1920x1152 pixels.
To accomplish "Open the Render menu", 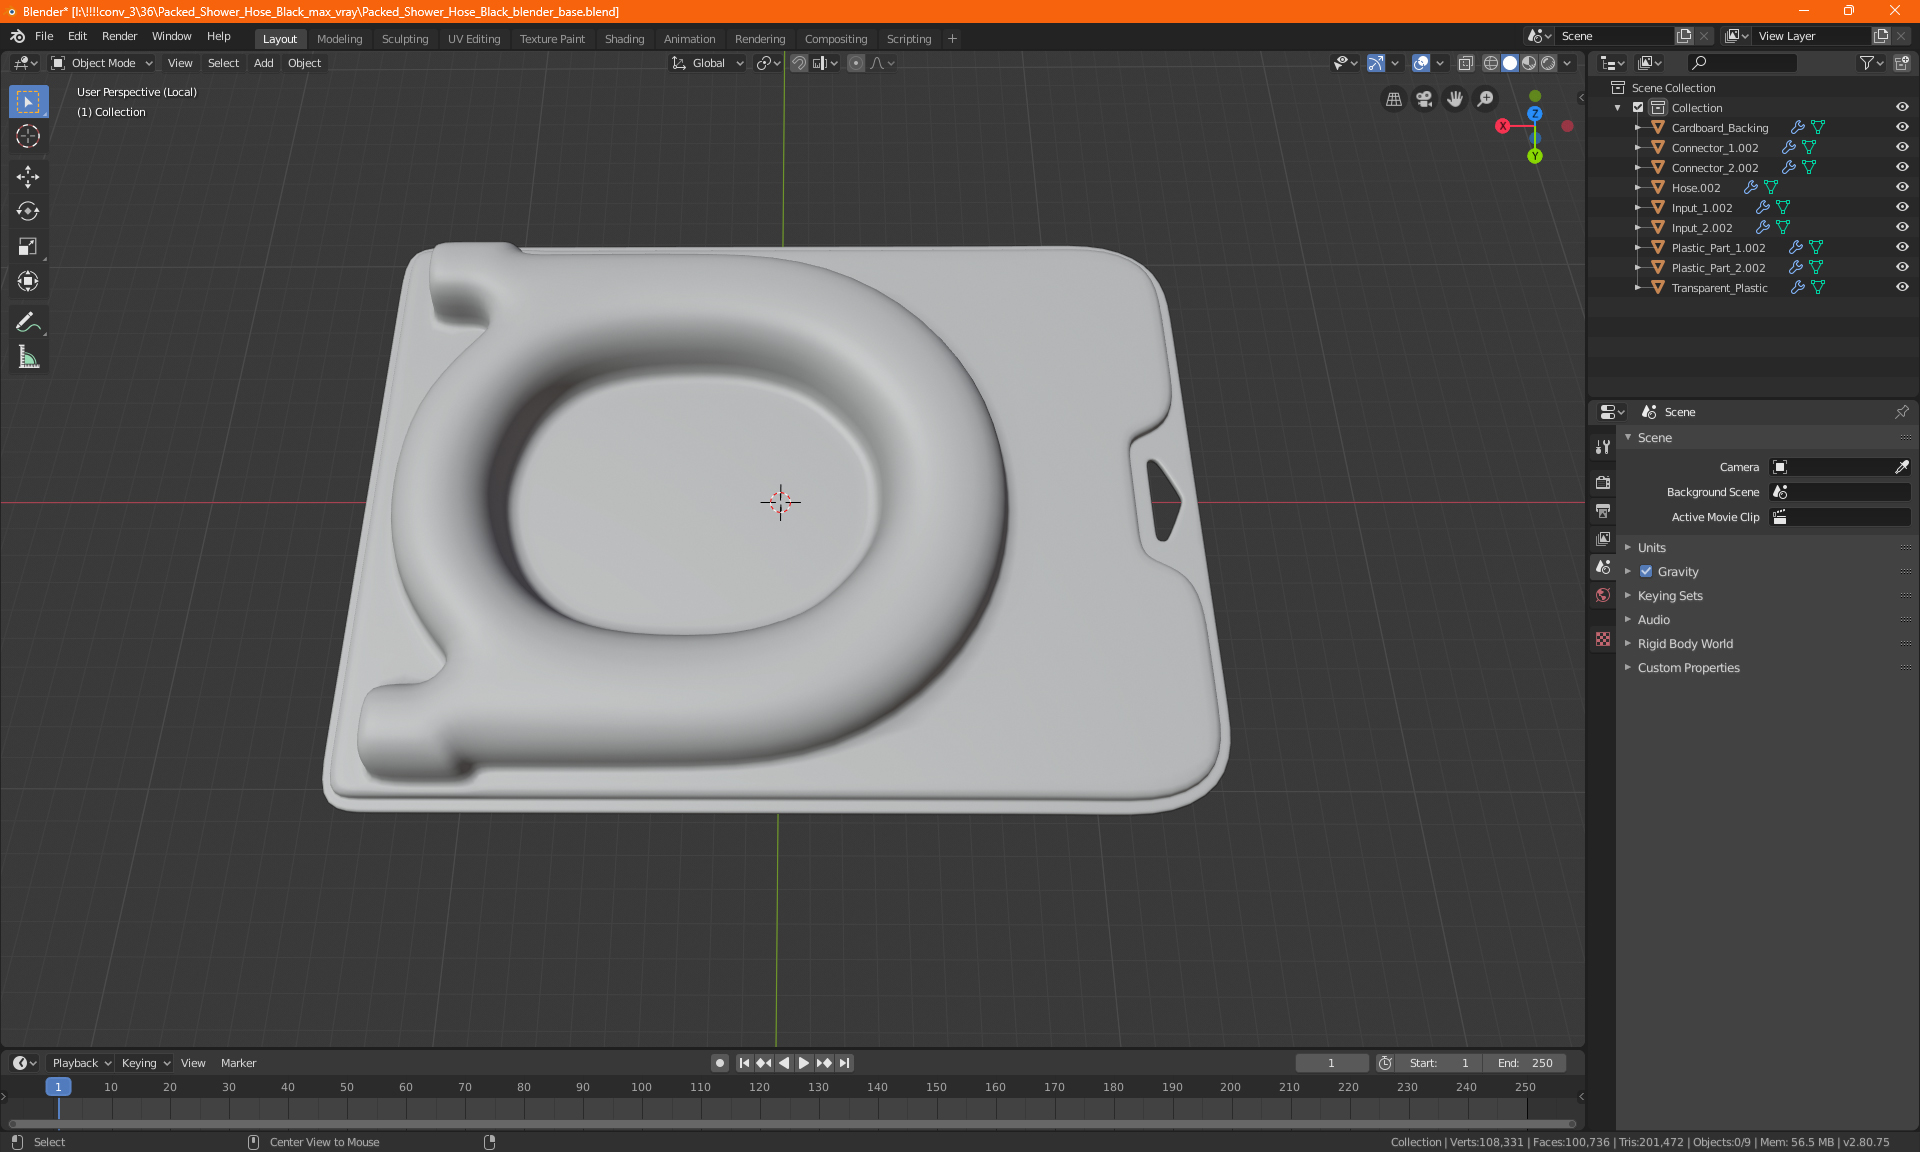I will click(x=119, y=36).
